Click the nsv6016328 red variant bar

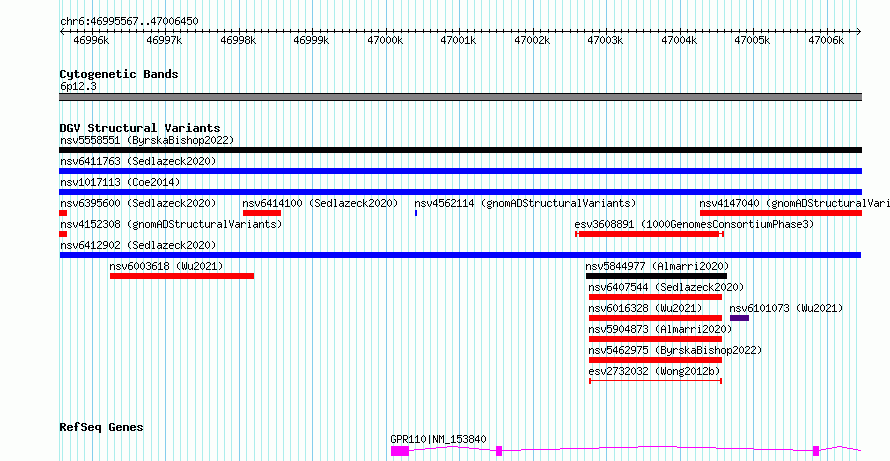coord(656,318)
